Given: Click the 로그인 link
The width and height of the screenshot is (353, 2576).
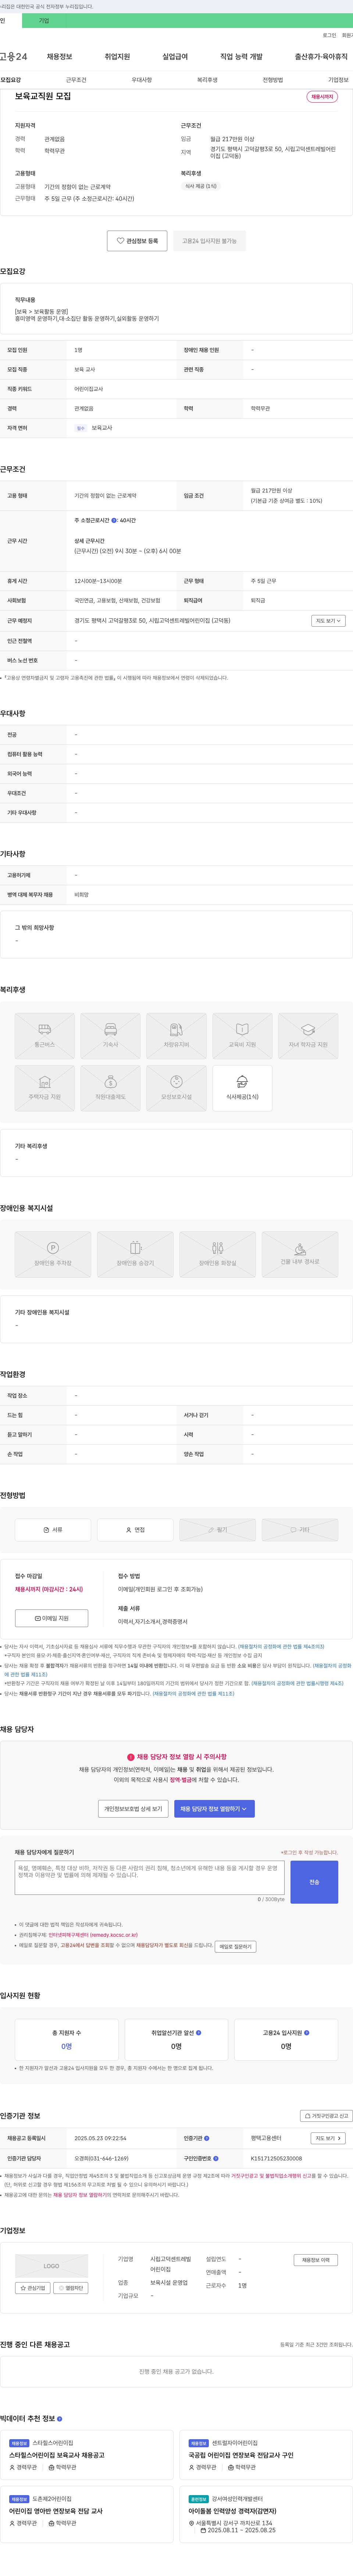Looking at the screenshot, I should coord(329,35).
